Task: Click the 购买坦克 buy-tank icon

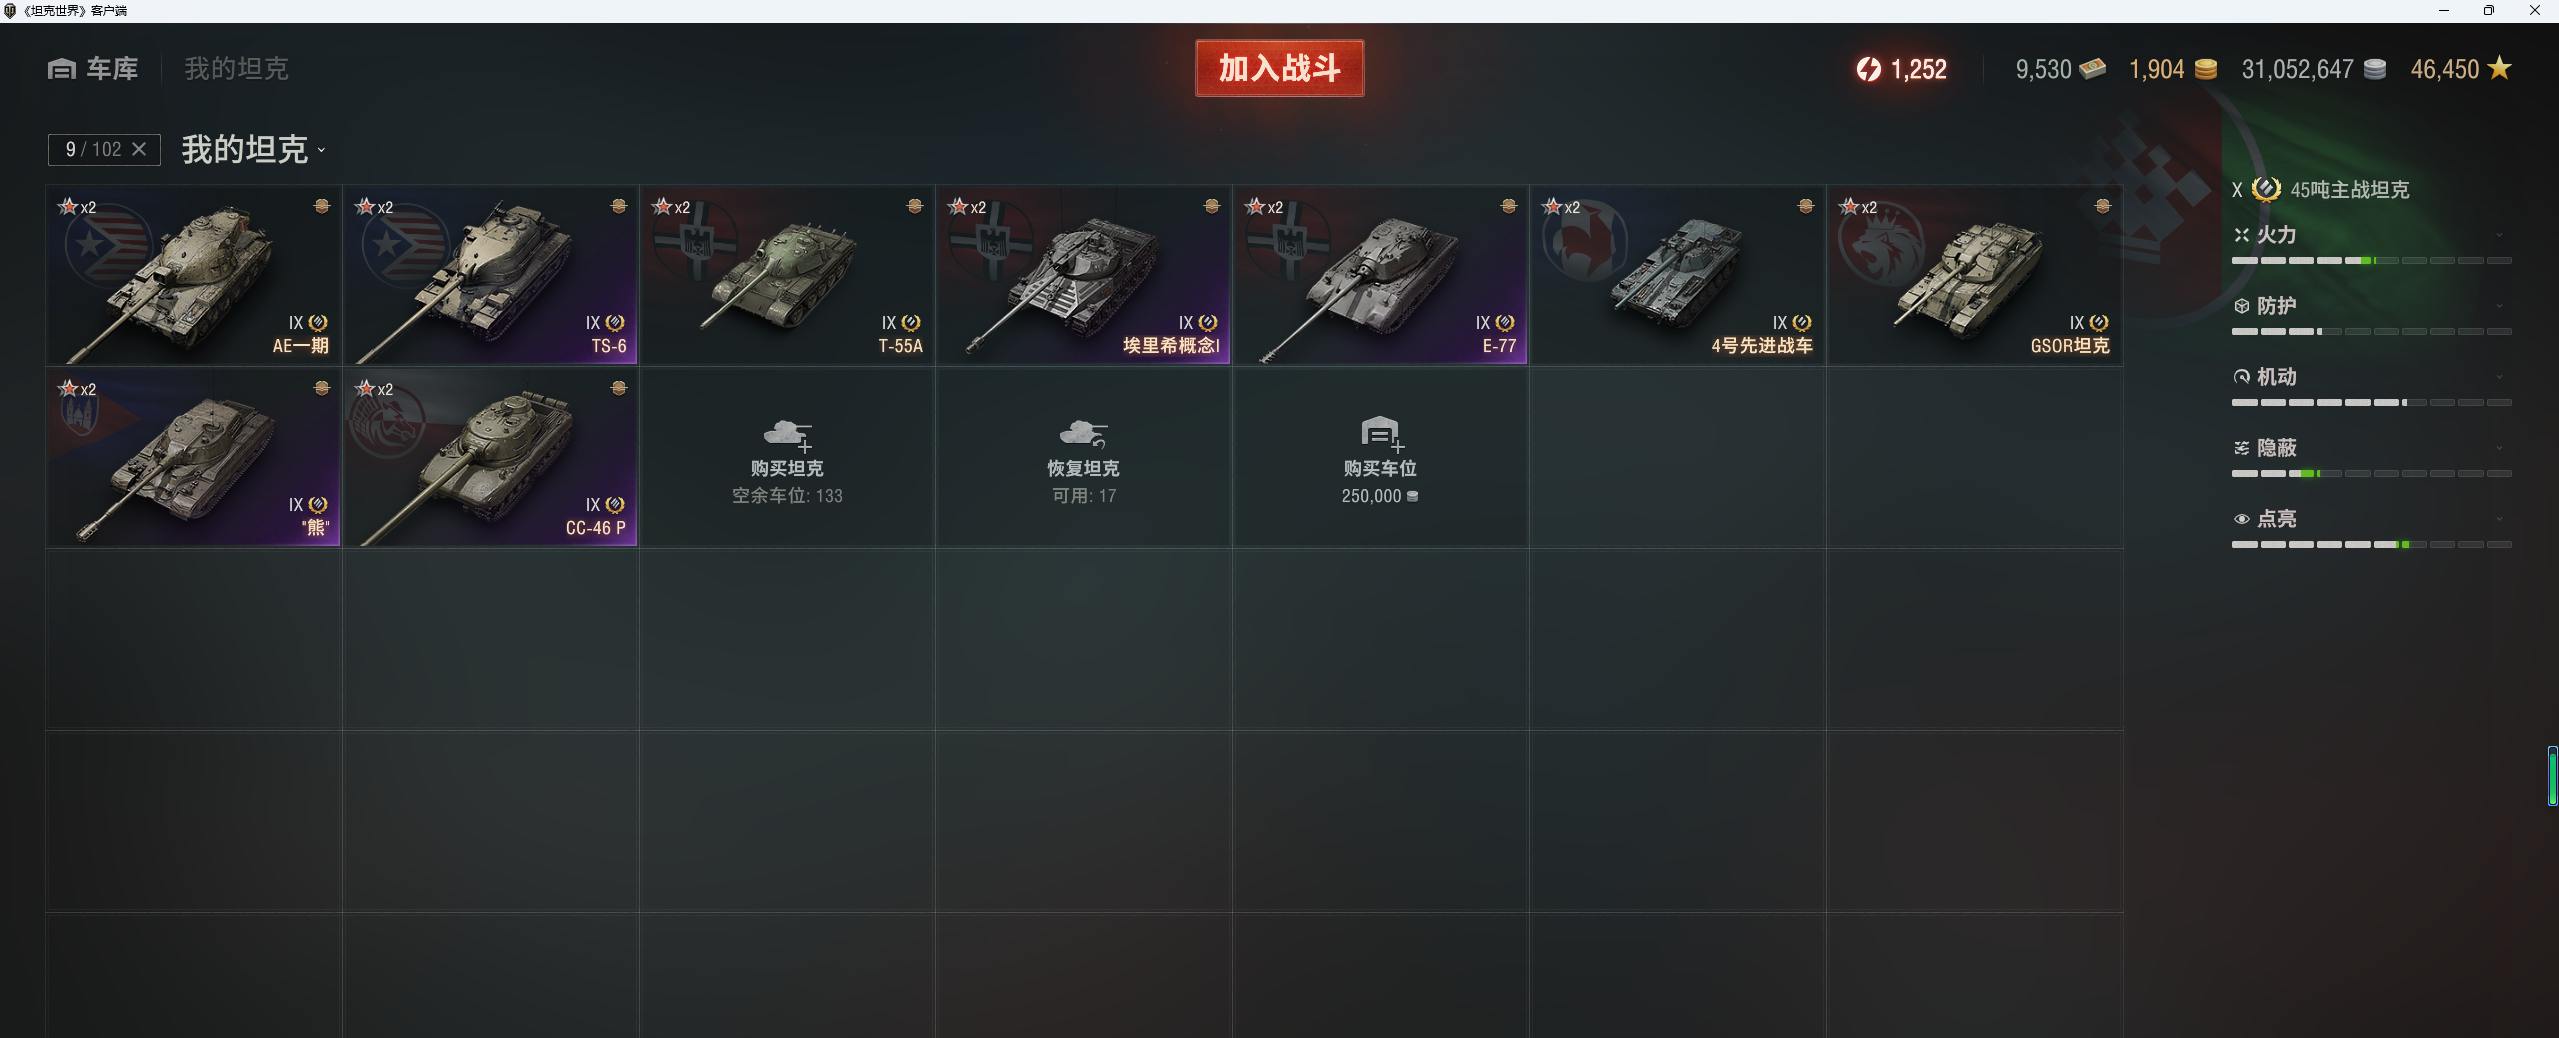Action: (x=787, y=434)
